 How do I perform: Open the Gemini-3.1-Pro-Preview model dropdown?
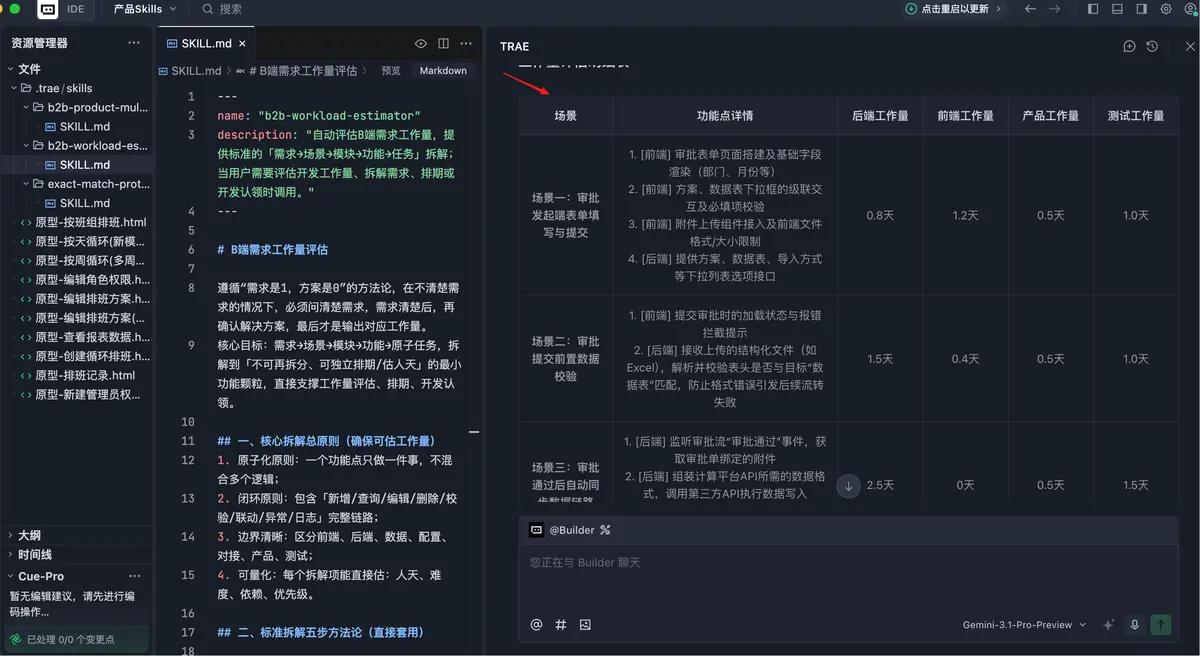tap(1024, 624)
